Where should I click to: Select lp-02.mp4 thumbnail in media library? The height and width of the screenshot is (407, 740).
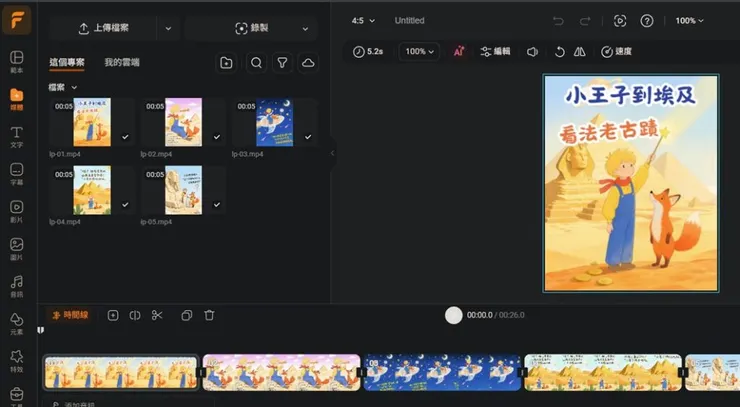[x=184, y=122]
